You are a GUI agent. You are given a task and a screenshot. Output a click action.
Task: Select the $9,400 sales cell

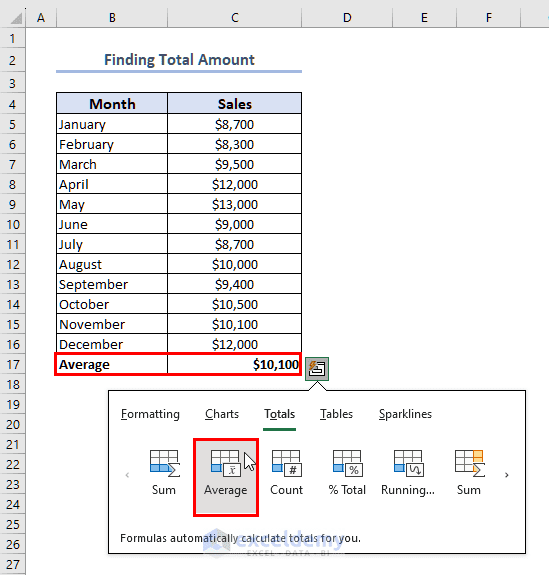(235, 284)
